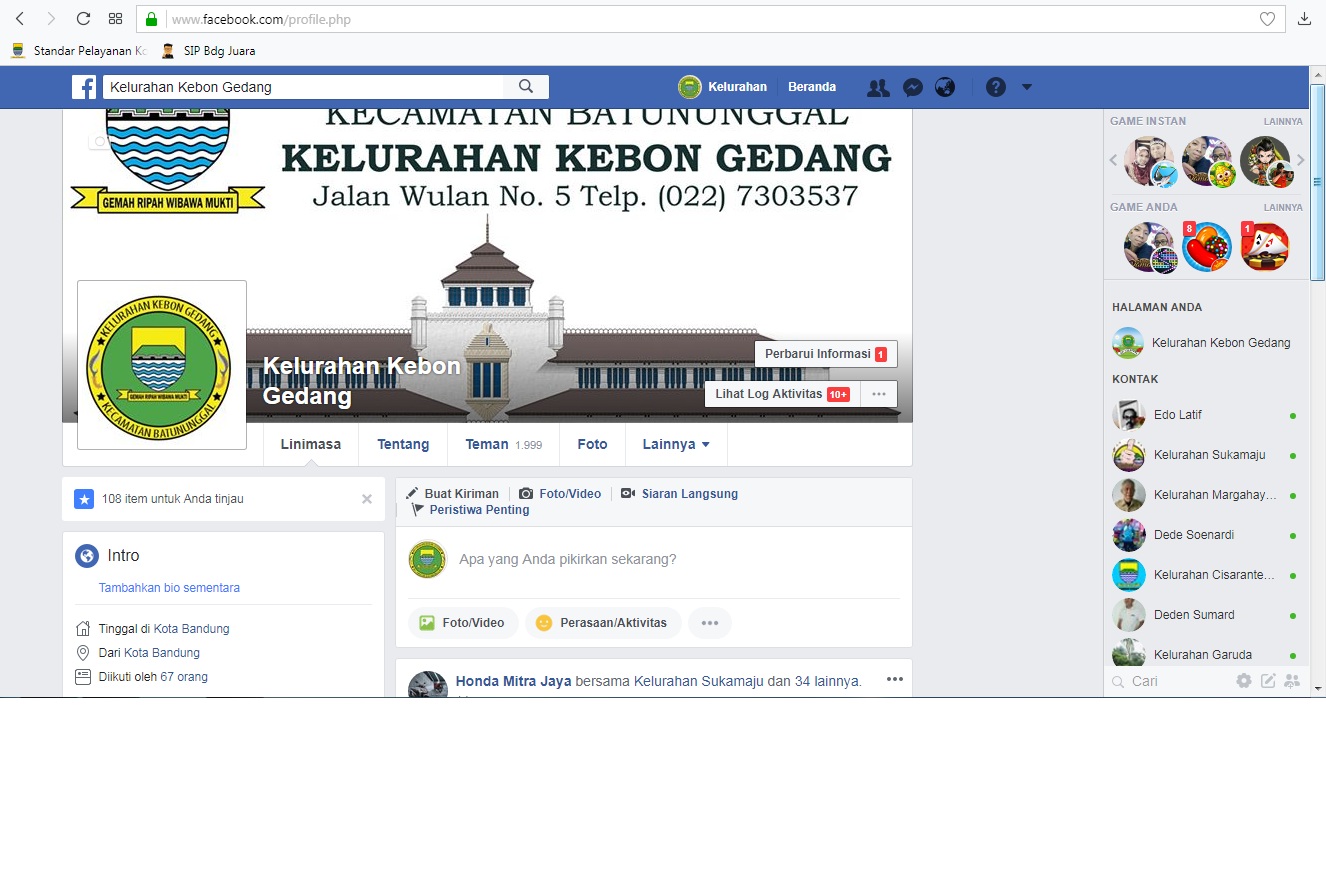Screen dimensions: 1326x896
Task: Click Perbarui Informasi button
Action: pyautogui.click(x=825, y=354)
